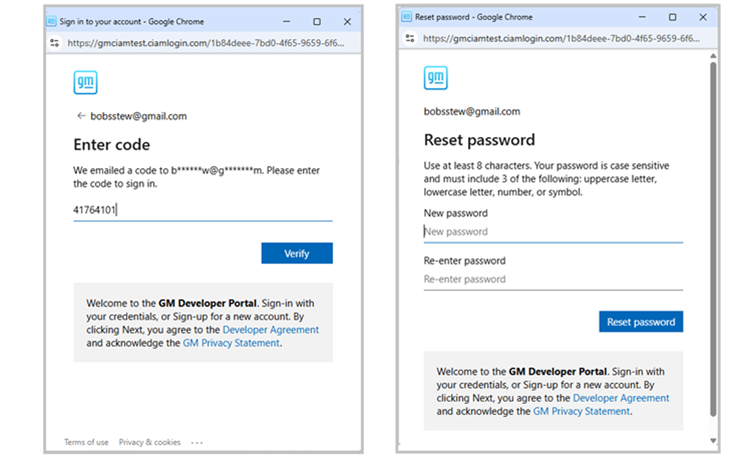This screenshot has height=460, width=740.
Task: Open the three-dot more options in sign-in footer
Action: (x=197, y=442)
